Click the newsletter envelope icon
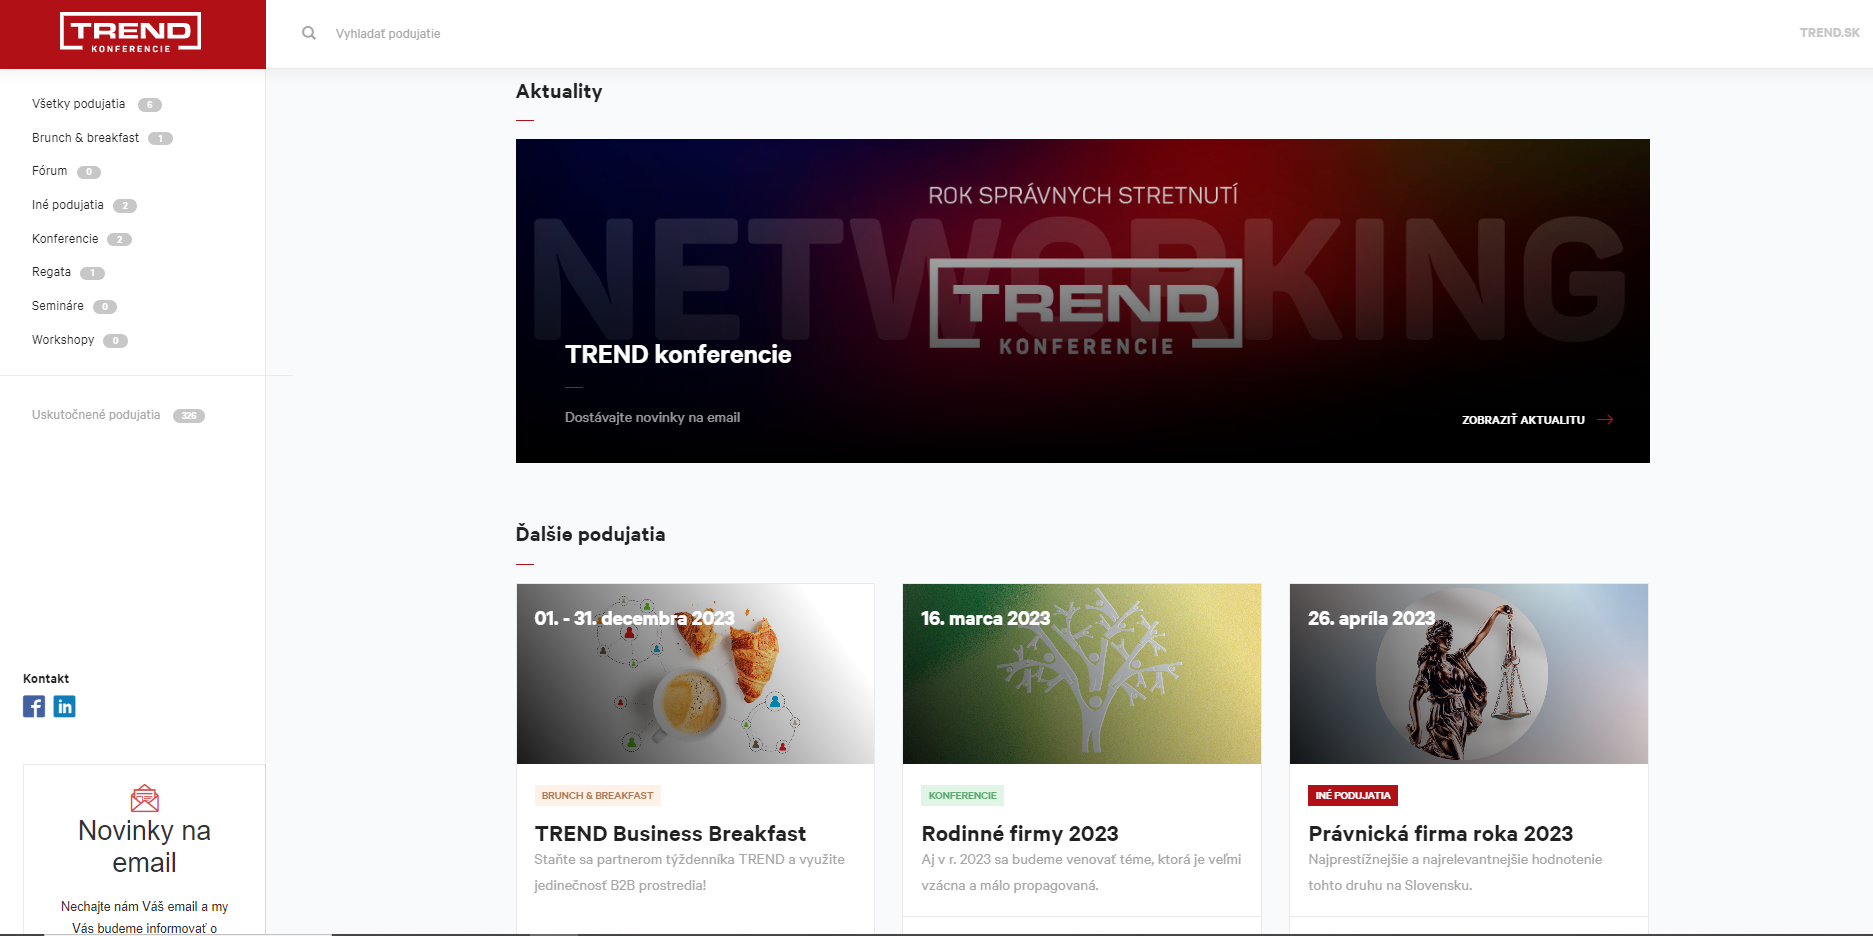 (145, 798)
